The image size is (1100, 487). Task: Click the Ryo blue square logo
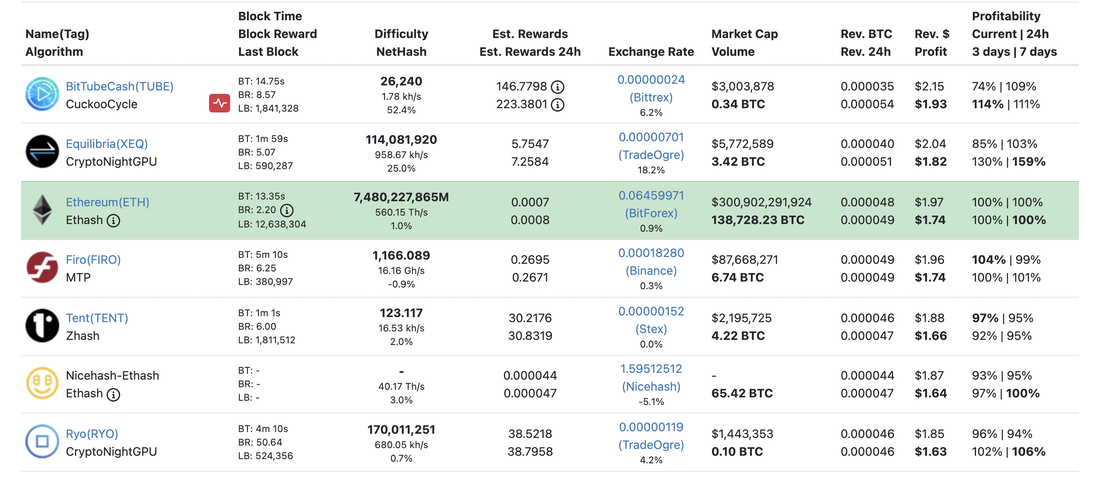tap(43, 443)
